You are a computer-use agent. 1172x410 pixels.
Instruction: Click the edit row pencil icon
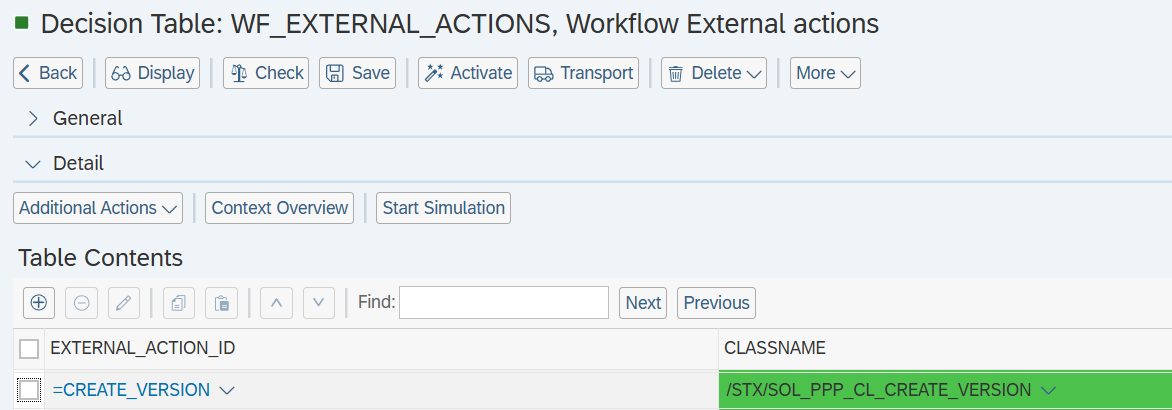click(x=123, y=302)
